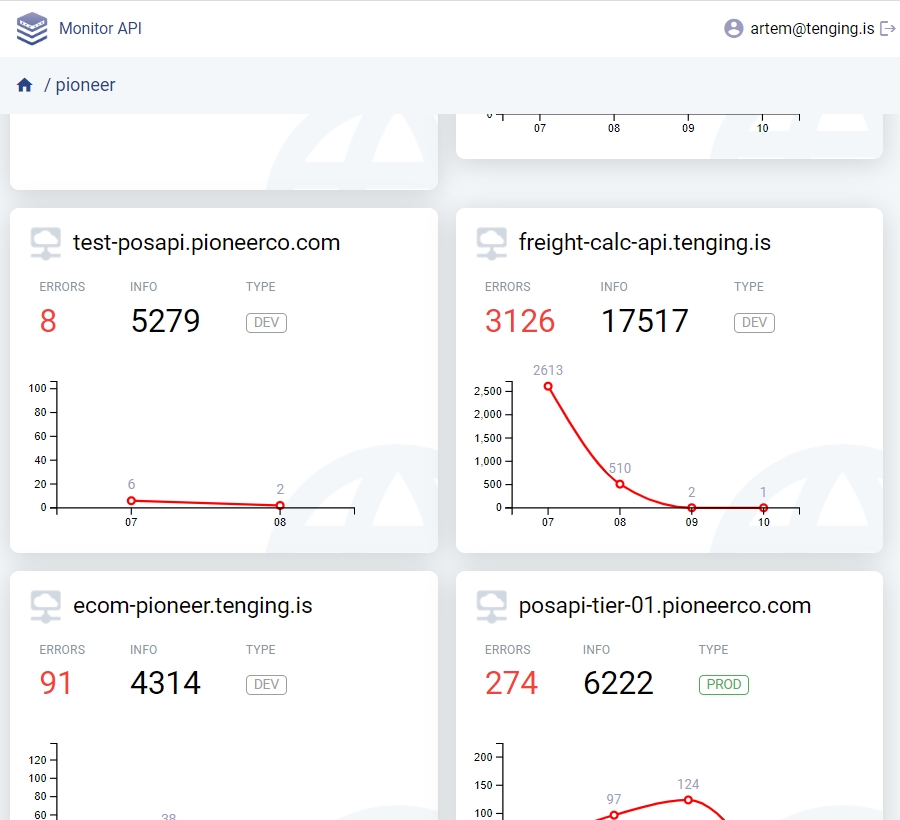Open posapi-tier-01.pioneerco.com monitor title
This screenshot has width=900, height=820.
point(665,606)
